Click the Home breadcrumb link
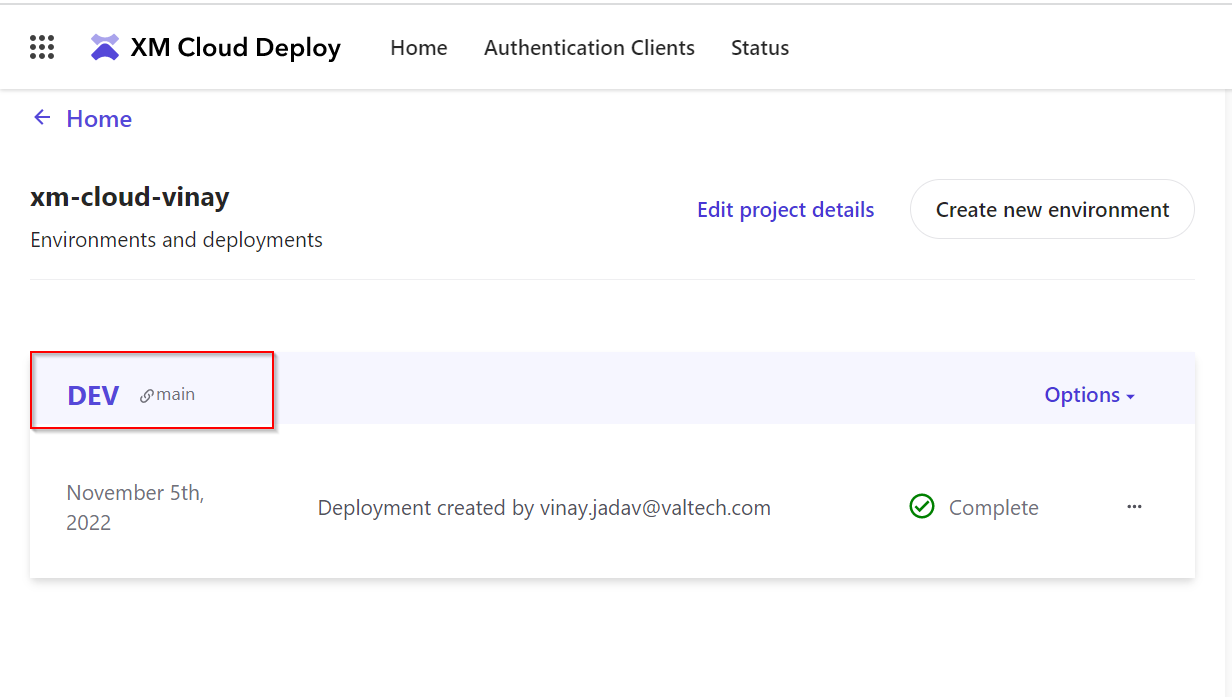 pos(99,119)
